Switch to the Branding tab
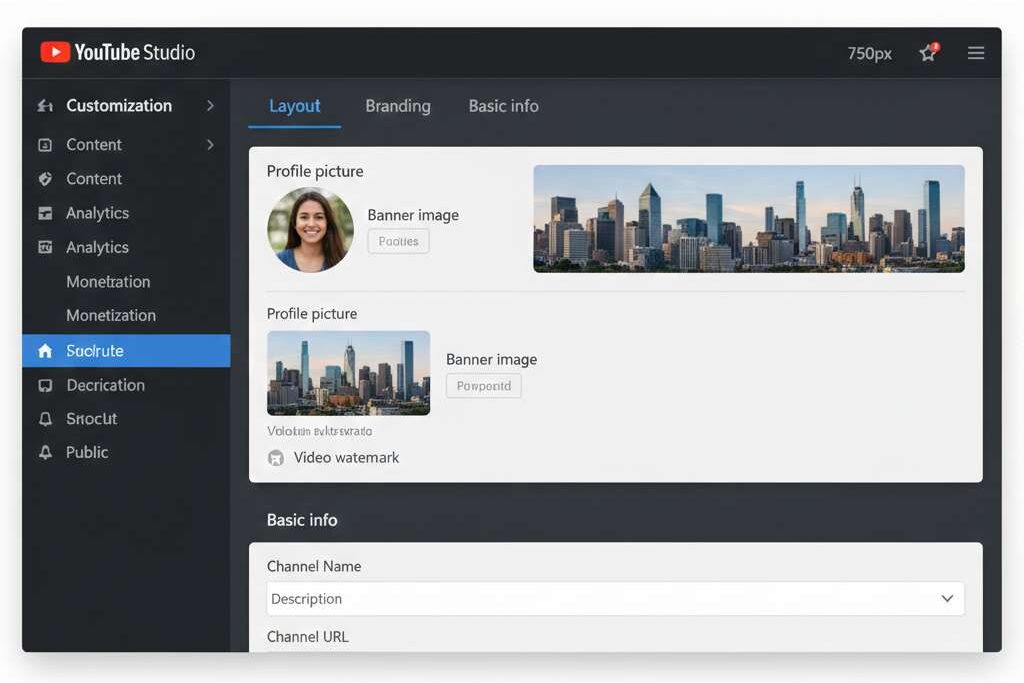1024x683 pixels. point(398,106)
